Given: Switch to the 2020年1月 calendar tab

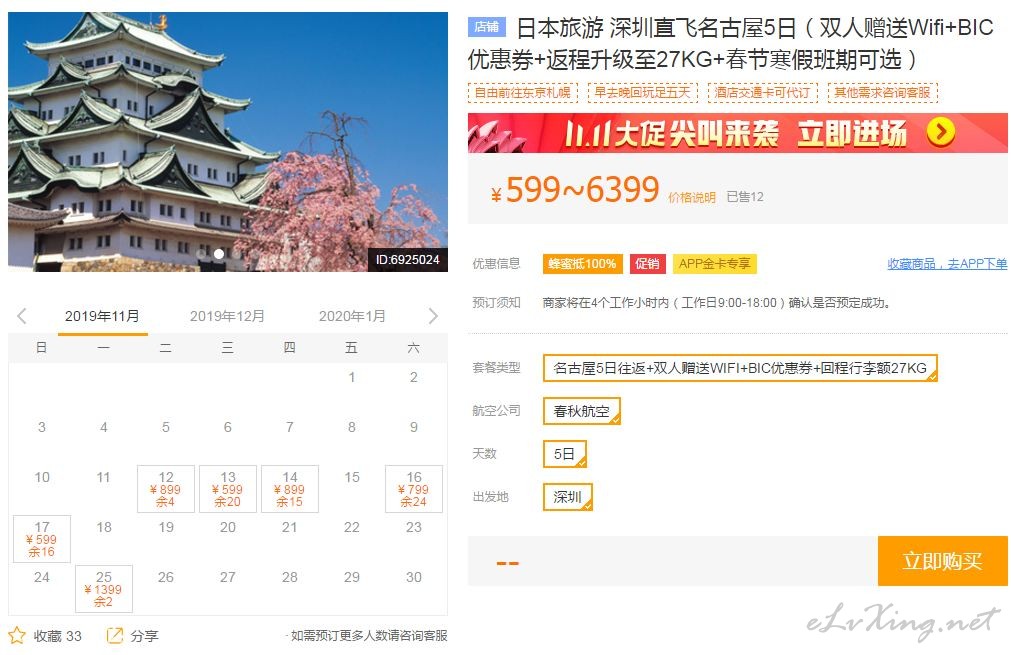Looking at the screenshot, I should tap(352, 316).
